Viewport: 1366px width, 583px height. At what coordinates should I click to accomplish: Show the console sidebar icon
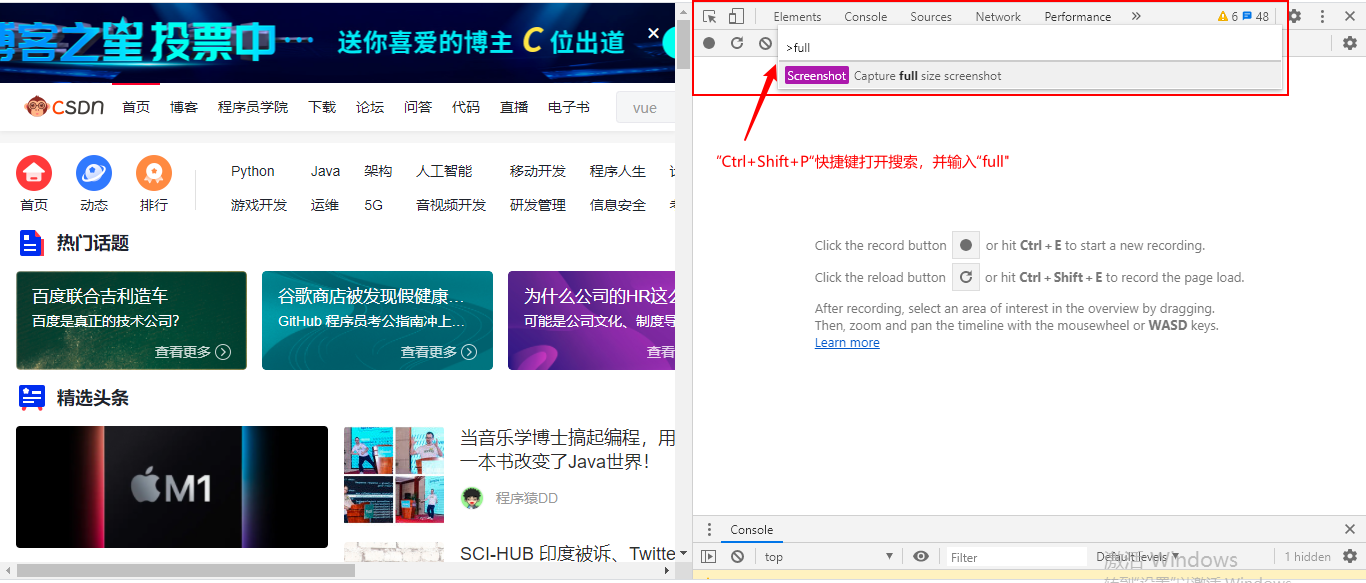pyautogui.click(x=709, y=557)
